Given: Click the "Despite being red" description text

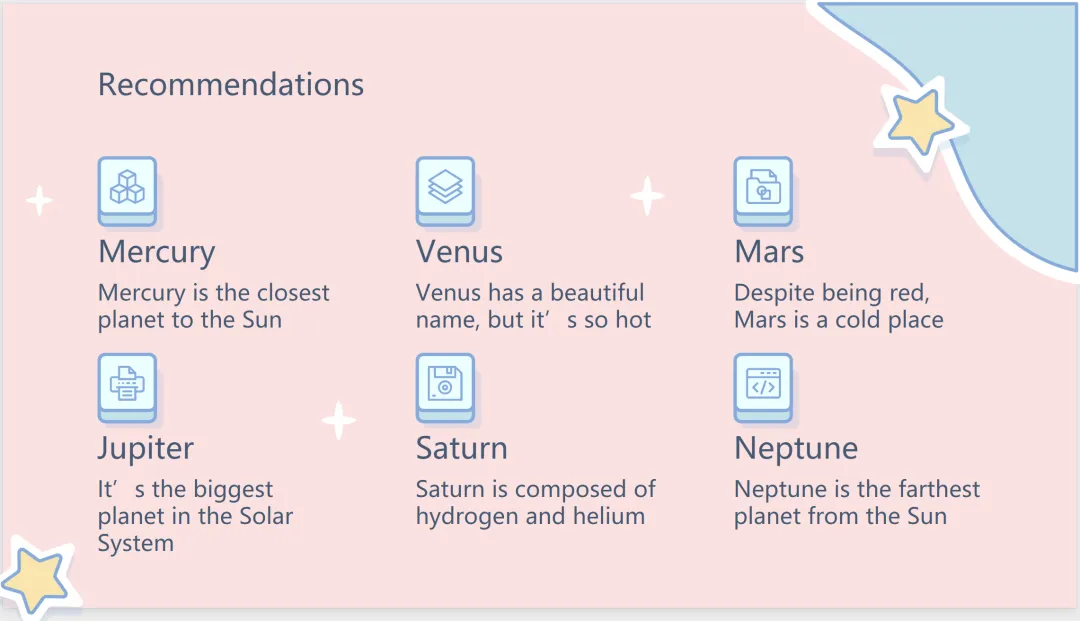Looking at the screenshot, I should pyautogui.click(x=838, y=306).
